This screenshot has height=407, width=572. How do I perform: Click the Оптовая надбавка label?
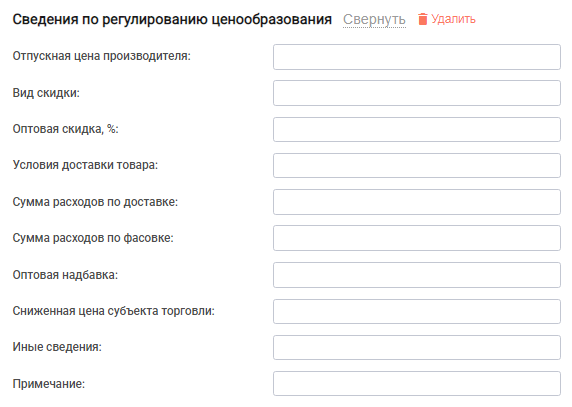coord(65,275)
